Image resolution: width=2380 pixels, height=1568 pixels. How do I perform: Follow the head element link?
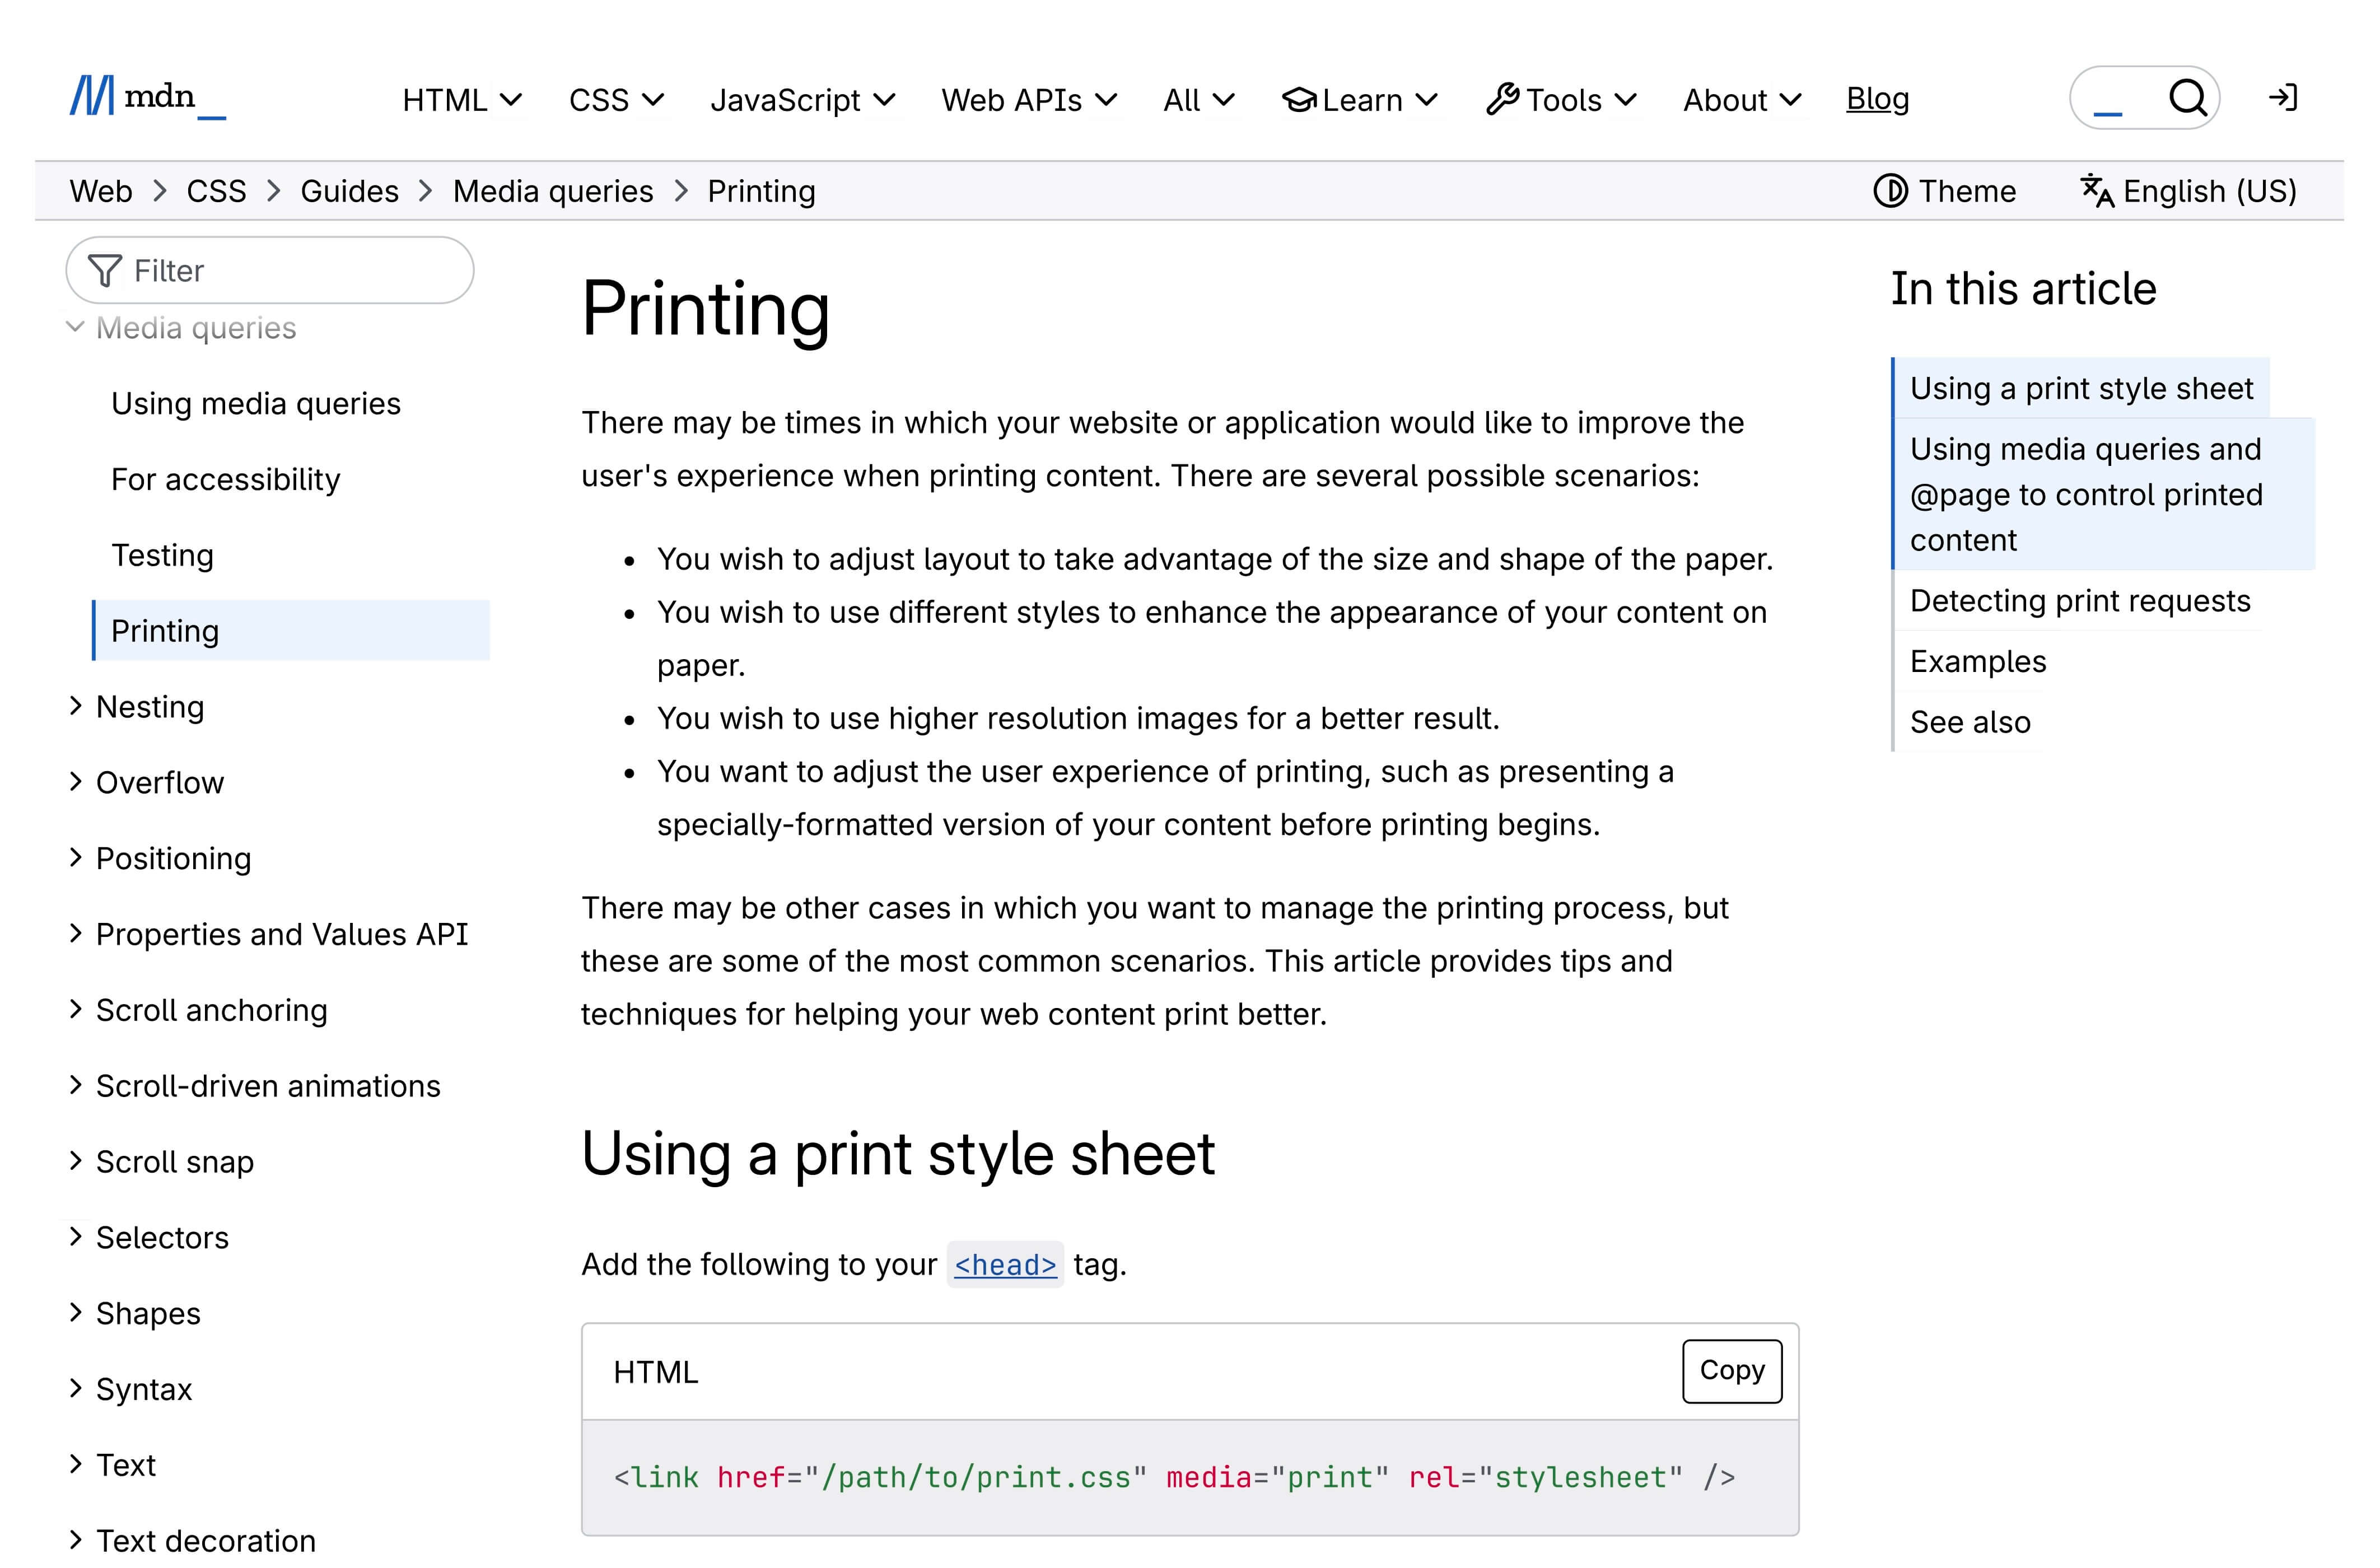(x=1005, y=1264)
